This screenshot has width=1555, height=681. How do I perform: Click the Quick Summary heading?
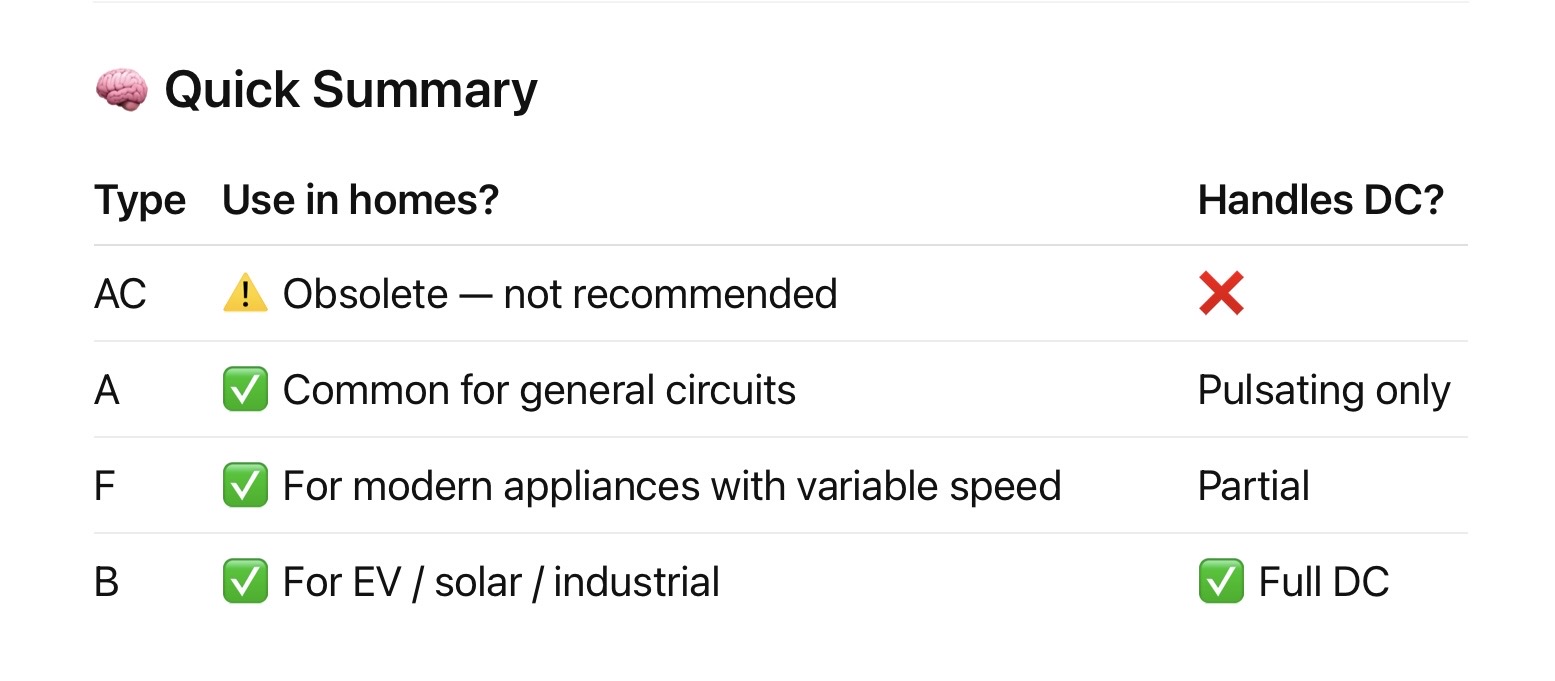pyautogui.click(x=350, y=90)
